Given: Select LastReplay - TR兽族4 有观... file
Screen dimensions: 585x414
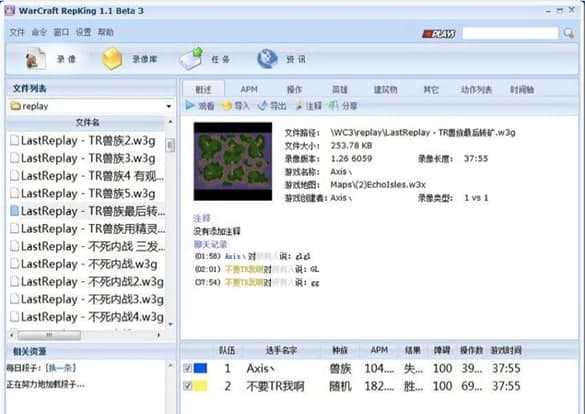Looking at the screenshot, I should (x=87, y=176).
